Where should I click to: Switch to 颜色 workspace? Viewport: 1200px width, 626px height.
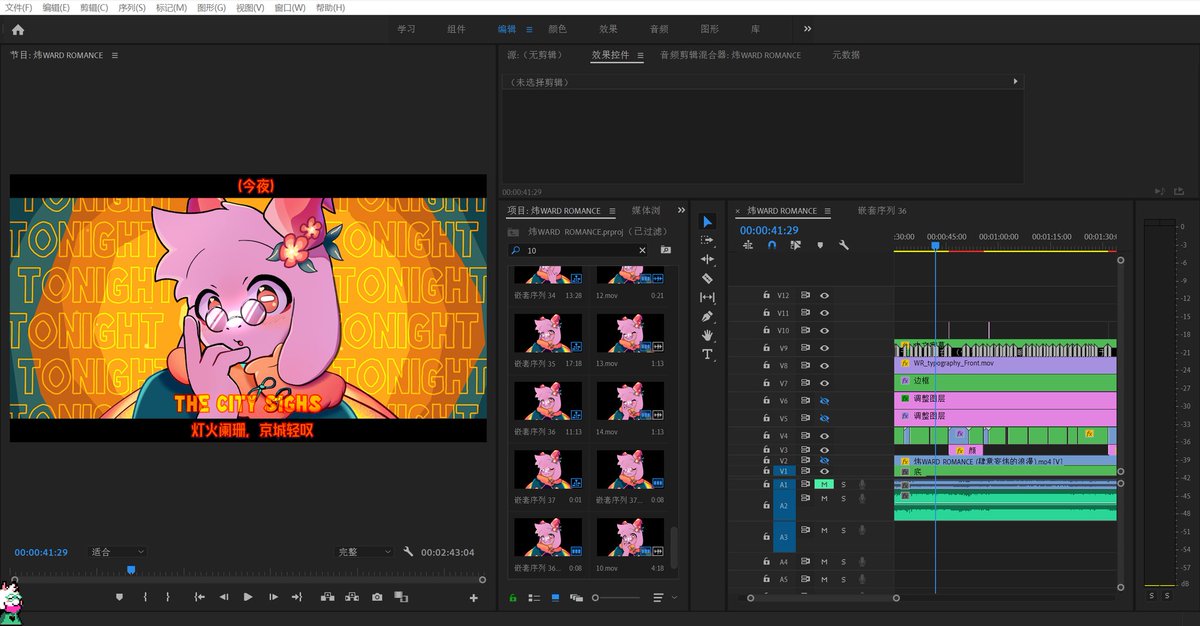coord(557,29)
